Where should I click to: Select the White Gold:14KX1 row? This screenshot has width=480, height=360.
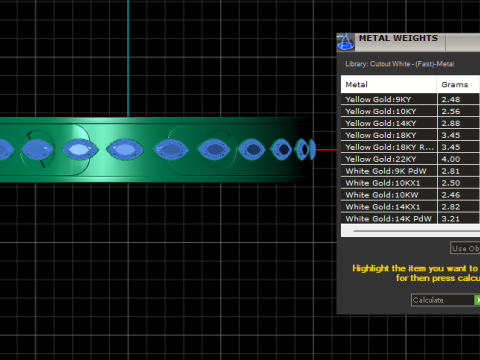click(x=411, y=207)
